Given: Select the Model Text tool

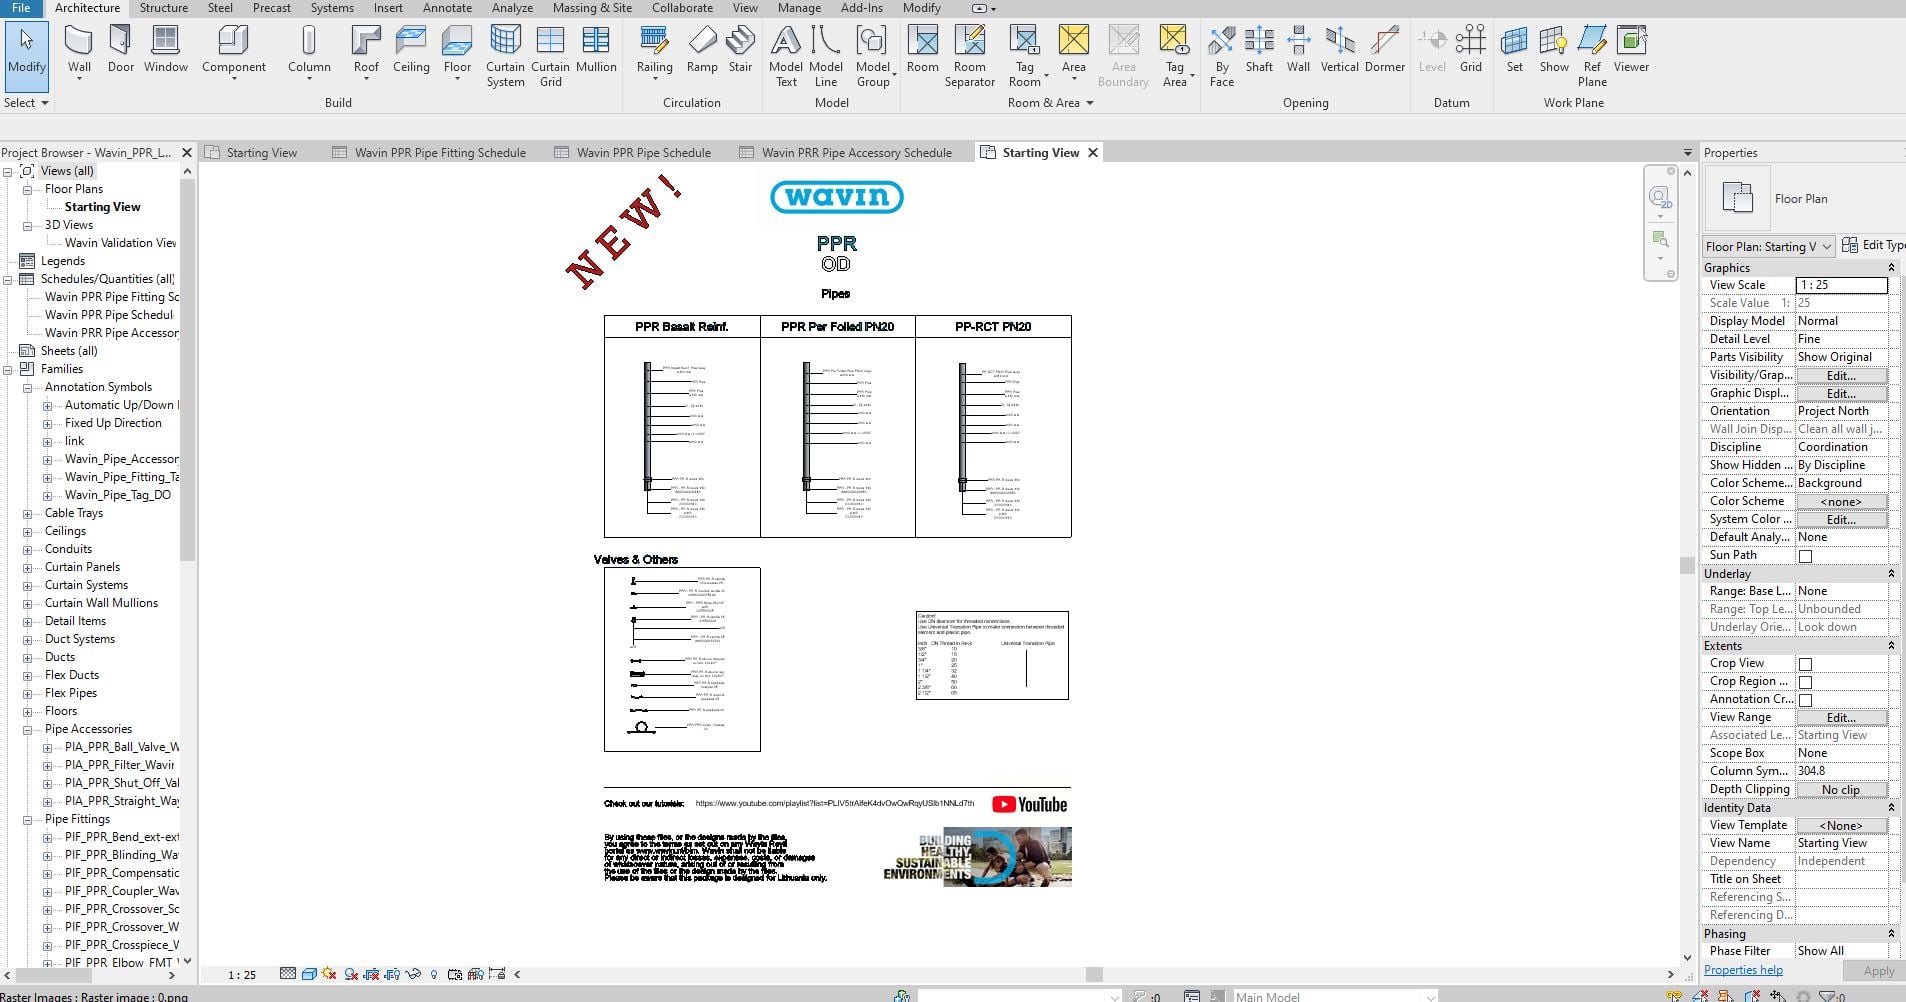Looking at the screenshot, I should (x=786, y=56).
